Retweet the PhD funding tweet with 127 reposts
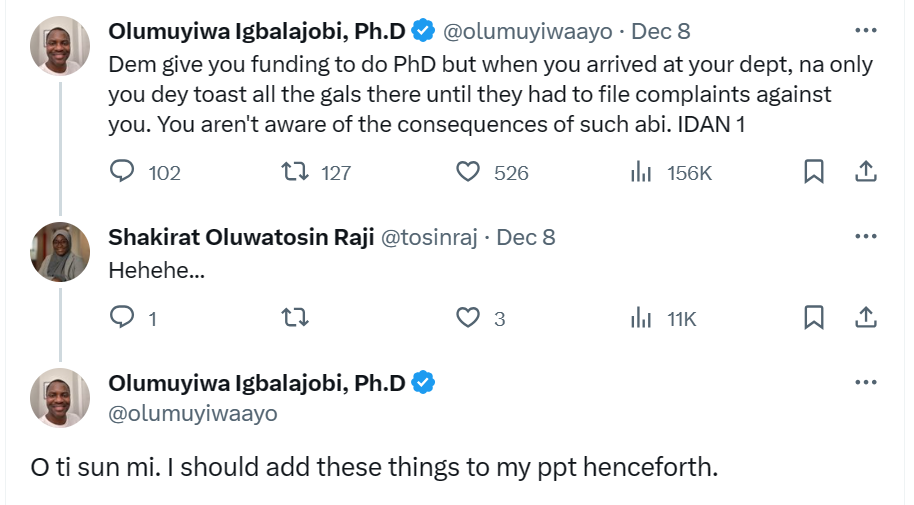Viewport: 914px width, 505px height. click(x=295, y=172)
